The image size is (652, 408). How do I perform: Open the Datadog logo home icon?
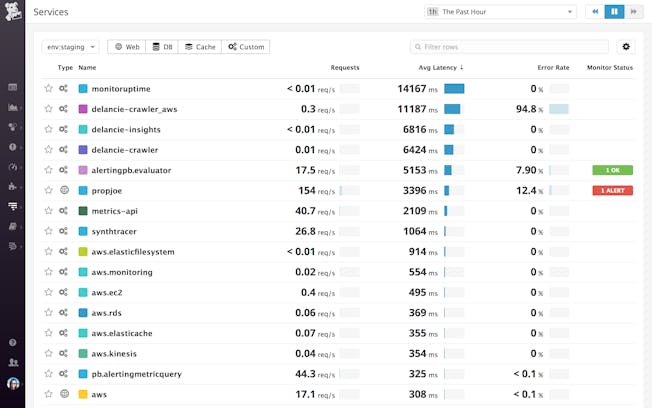coord(12,11)
